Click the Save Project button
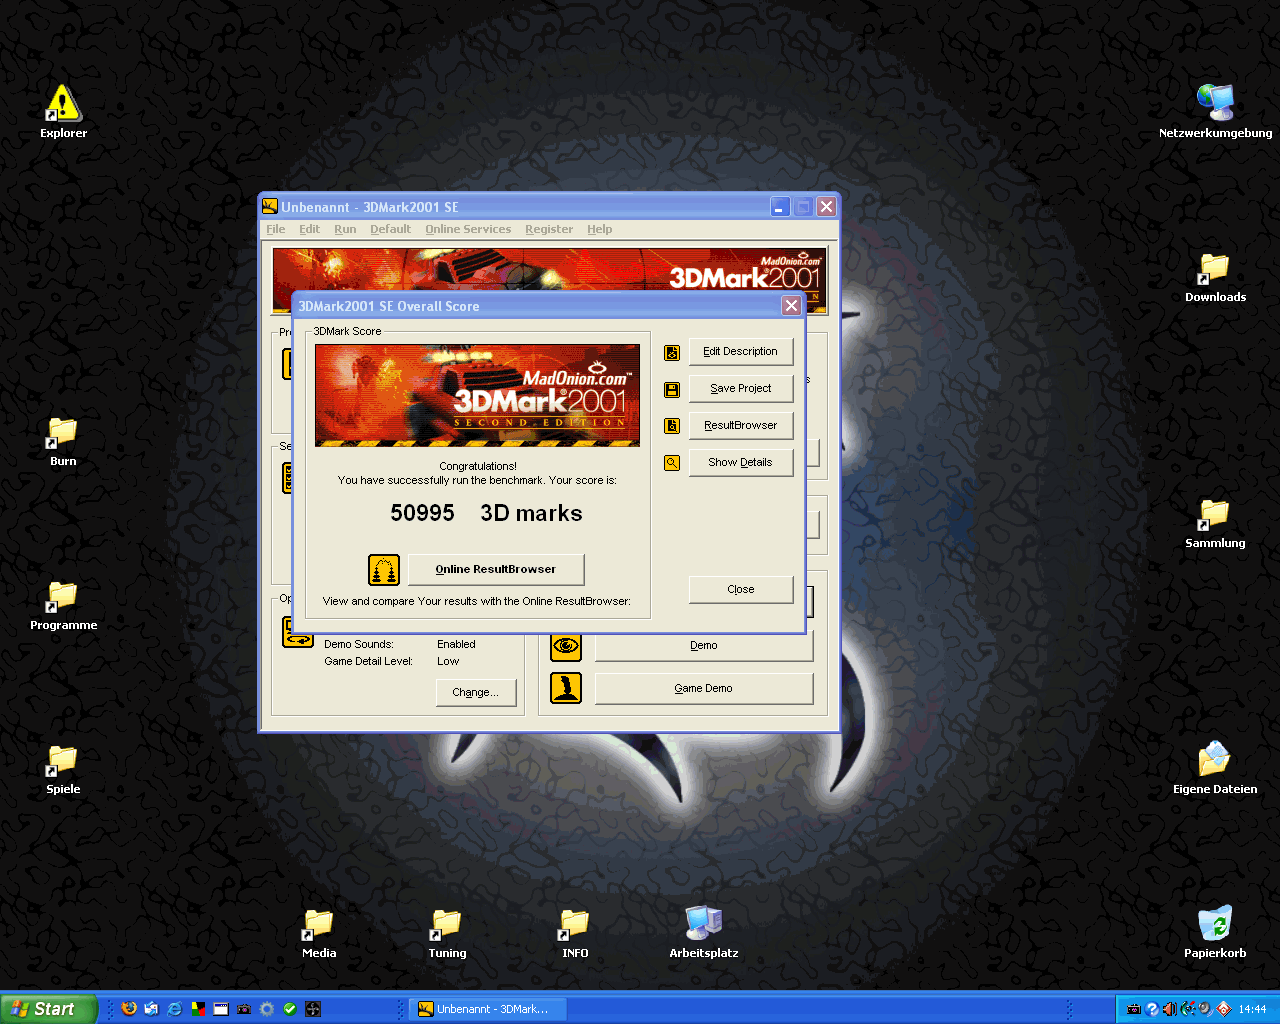Image resolution: width=1280 pixels, height=1024 pixels. 741,389
